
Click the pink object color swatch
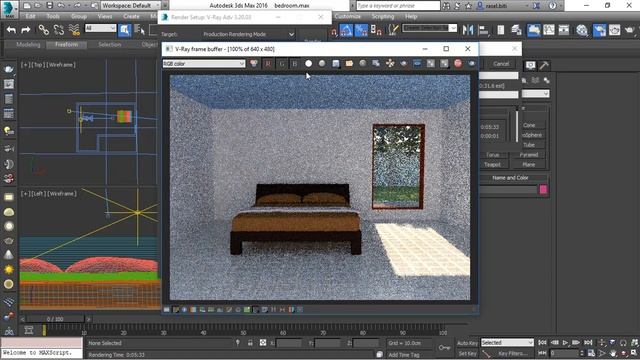(x=543, y=189)
